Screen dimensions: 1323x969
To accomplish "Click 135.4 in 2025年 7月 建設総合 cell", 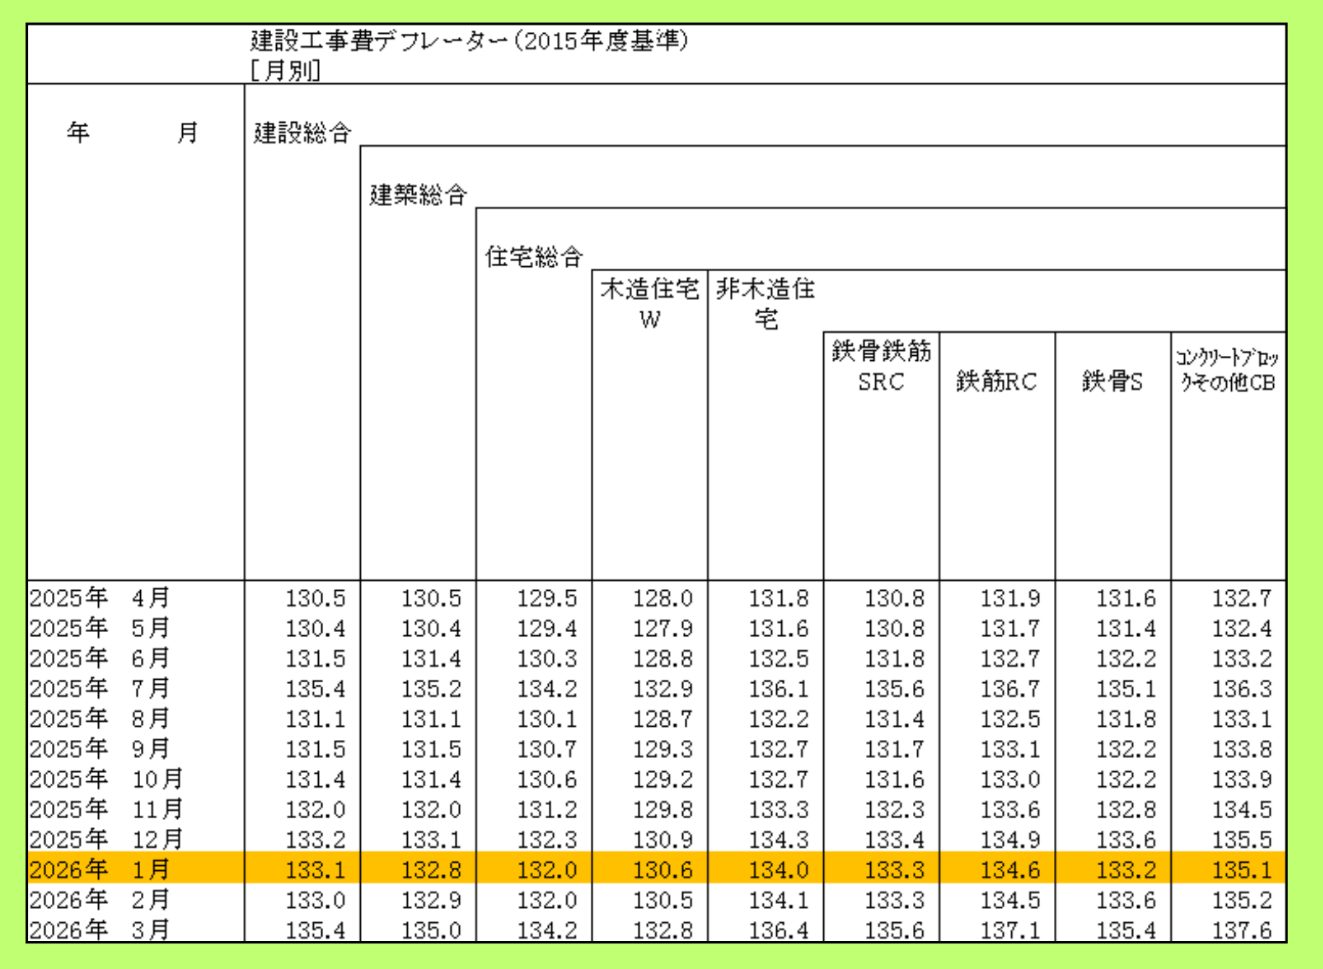I will coord(315,689).
